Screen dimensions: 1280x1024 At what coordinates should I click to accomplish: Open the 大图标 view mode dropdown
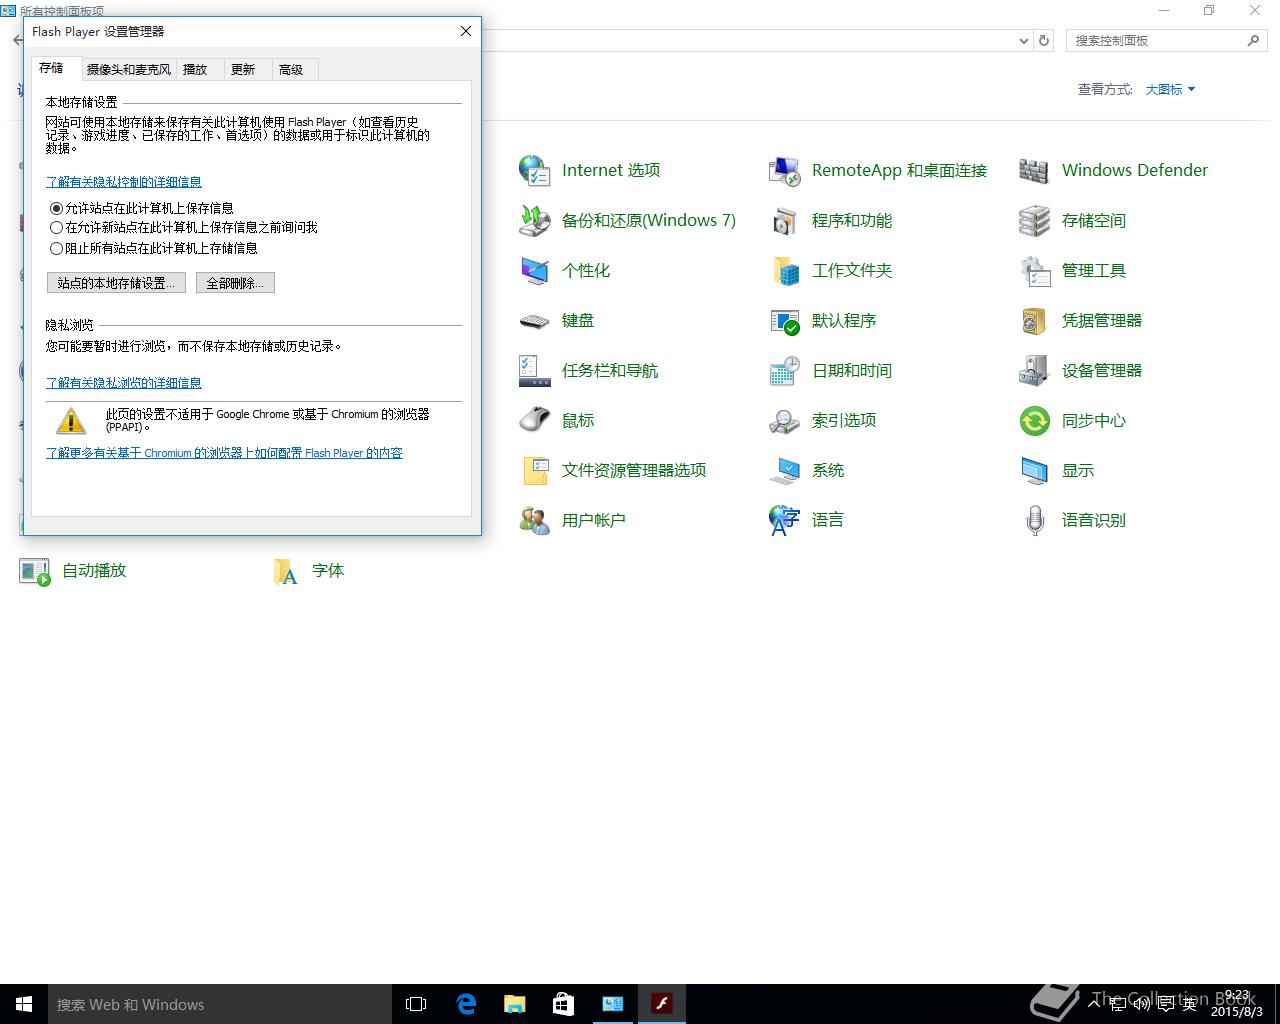(x=1170, y=89)
